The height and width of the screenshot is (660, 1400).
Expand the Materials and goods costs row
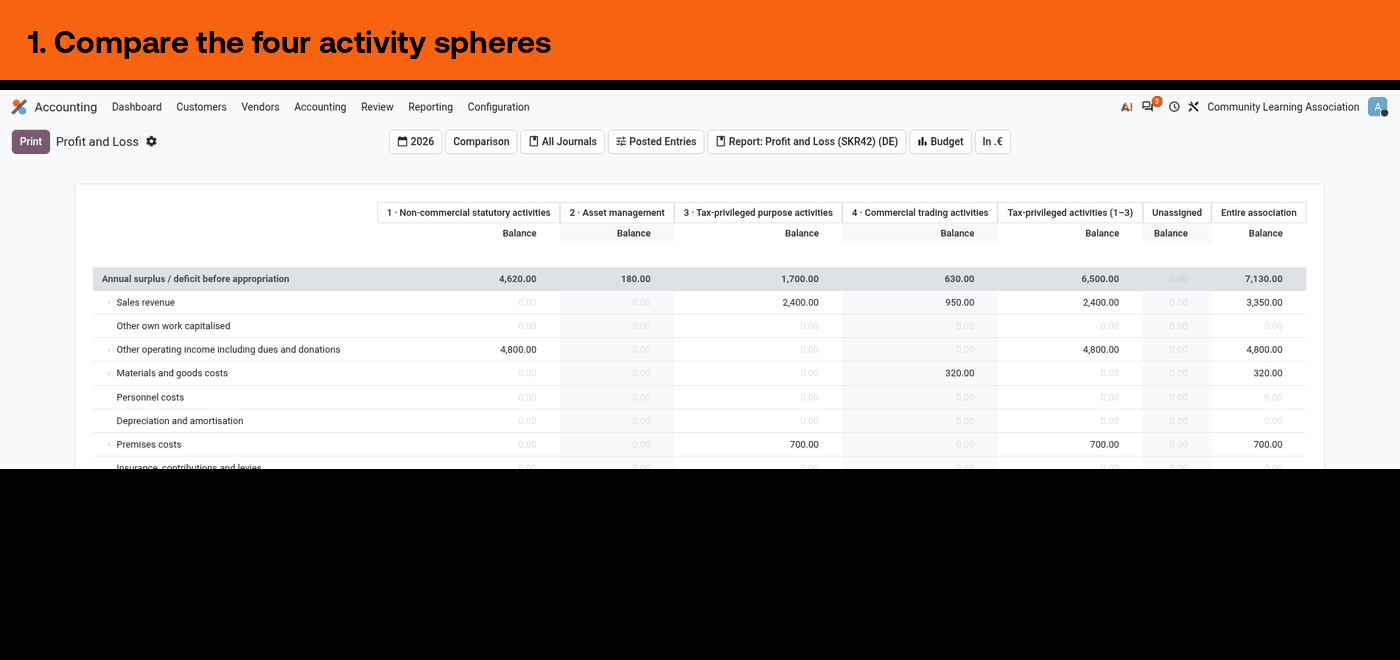109,373
